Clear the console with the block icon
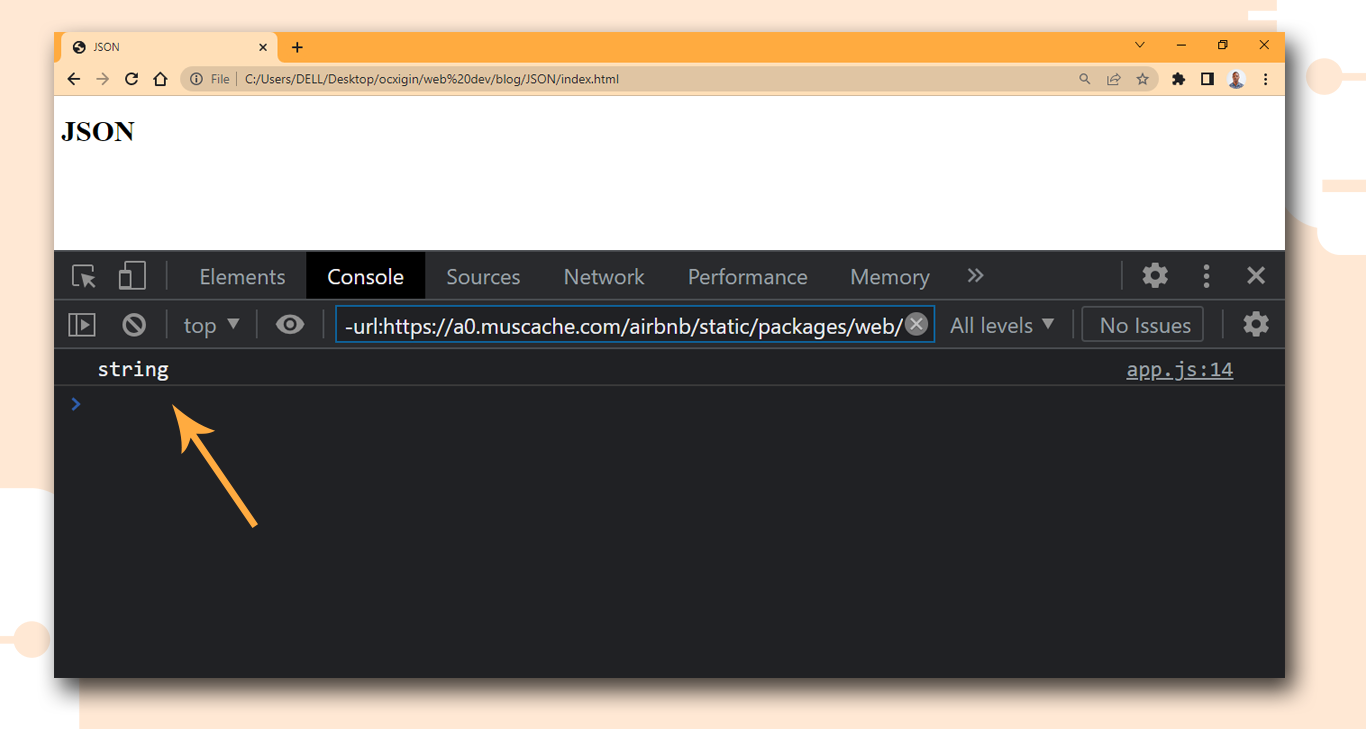Viewport: 1366px width, 729px height. coord(134,325)
